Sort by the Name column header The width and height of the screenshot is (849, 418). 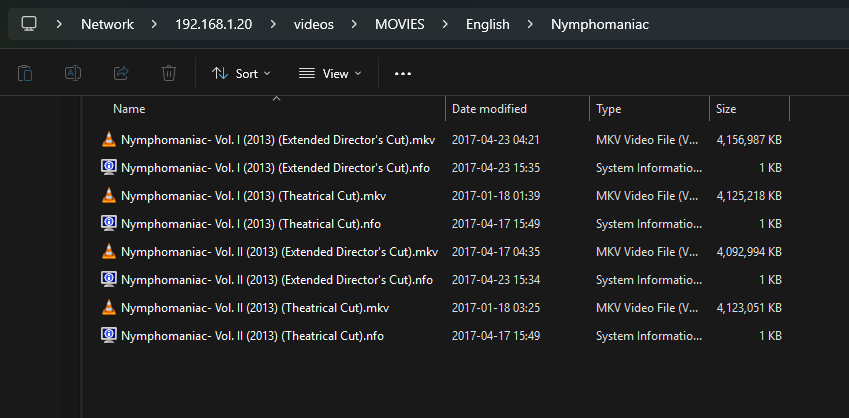pyautogui.click(x=129, y=109)
